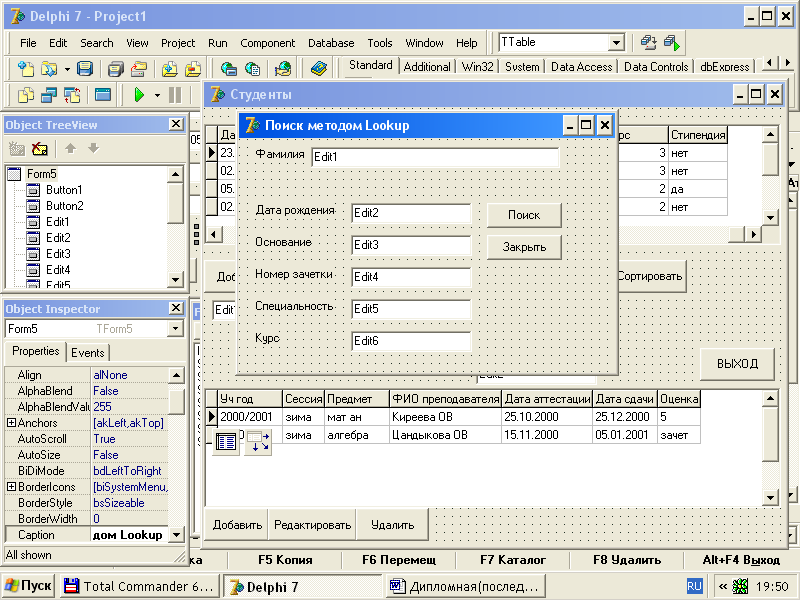Switch to Total Commander taskbar button
The height and width of the screenshot is (600, 800).
coord(139,586)
